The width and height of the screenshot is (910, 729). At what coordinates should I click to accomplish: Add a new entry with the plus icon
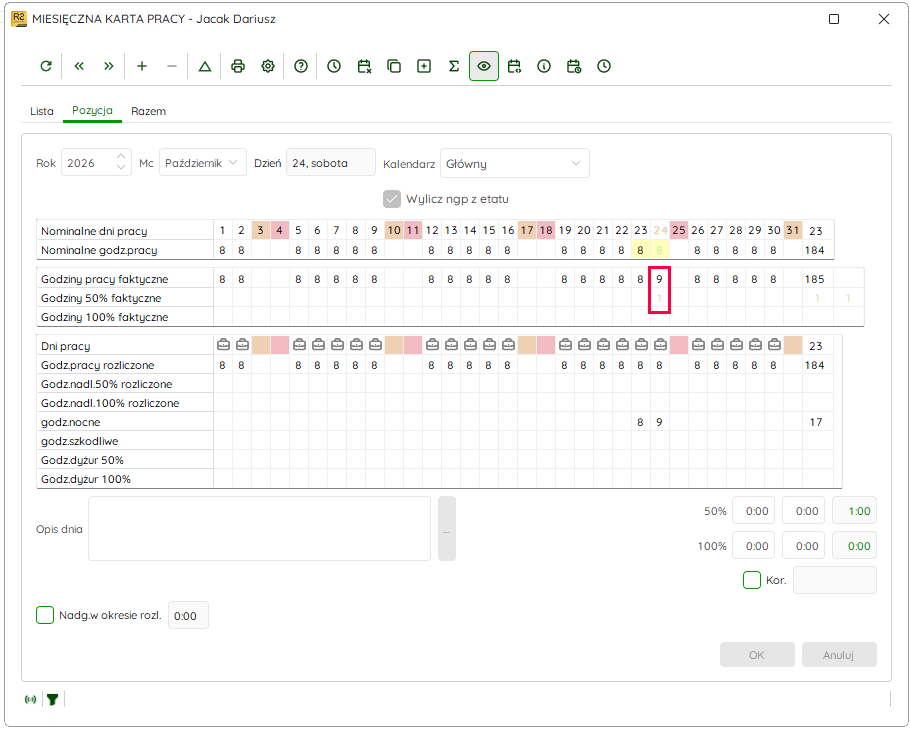142,66
